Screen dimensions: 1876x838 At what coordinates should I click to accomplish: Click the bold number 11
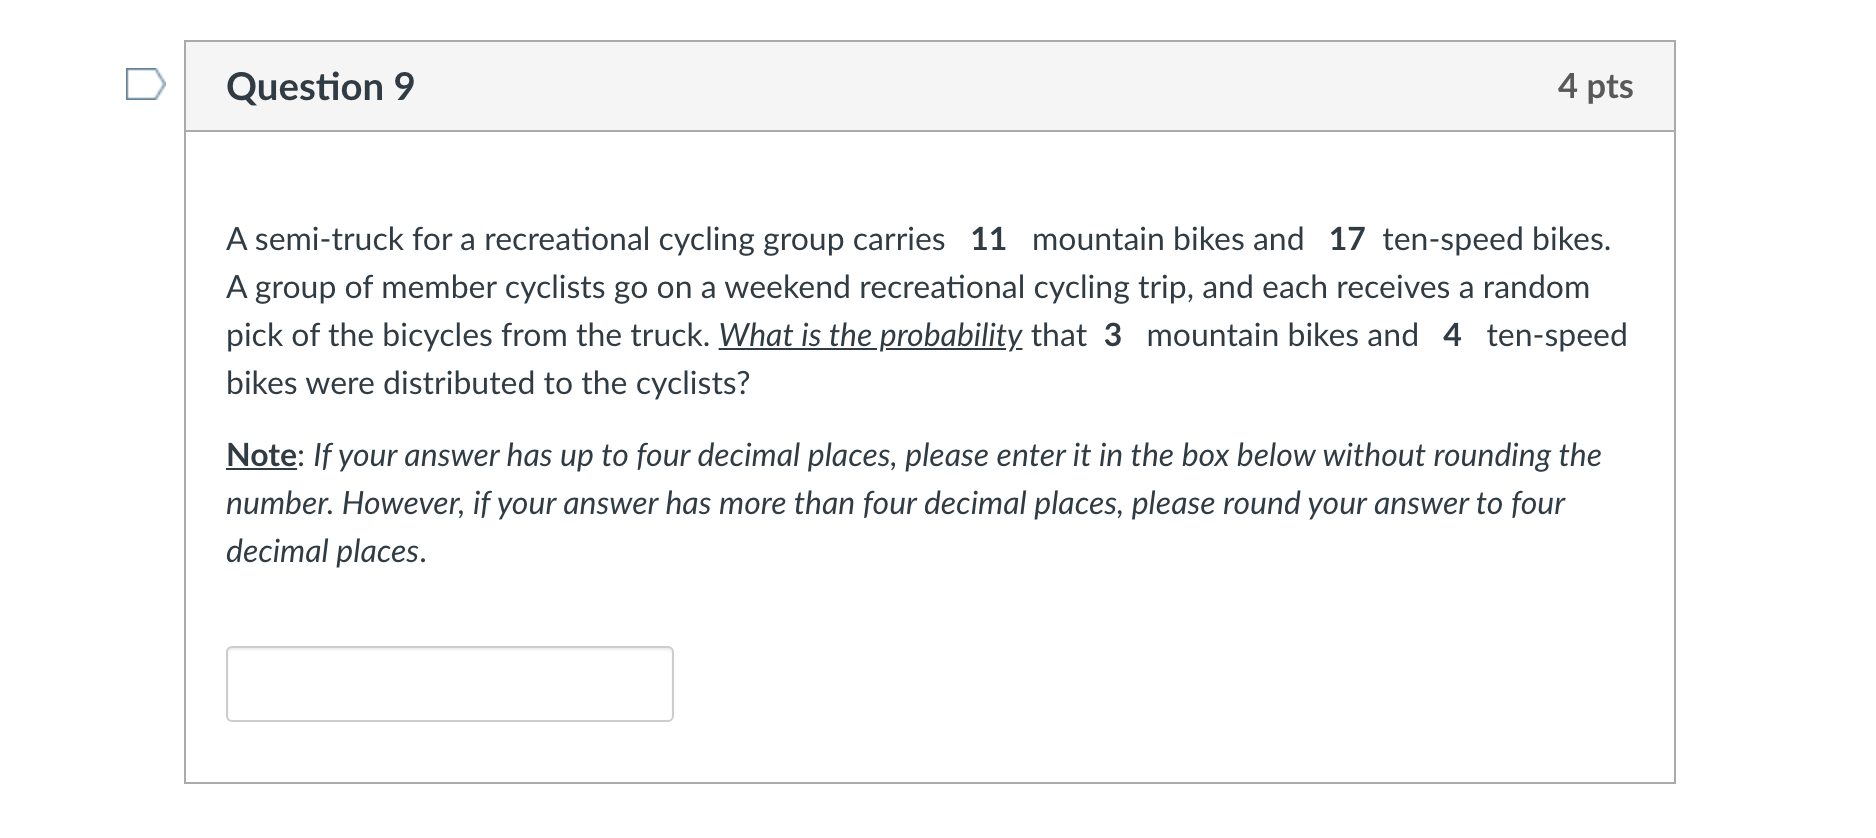pyautogui.click(x=988, y=240)
